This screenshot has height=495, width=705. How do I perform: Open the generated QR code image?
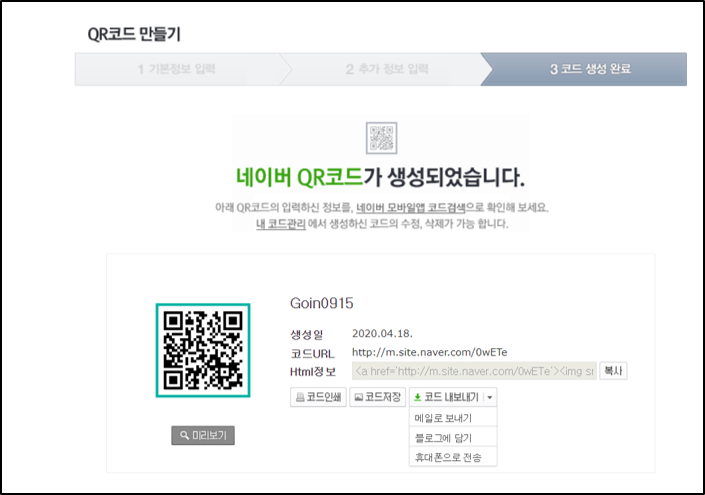tap(203, 350)
